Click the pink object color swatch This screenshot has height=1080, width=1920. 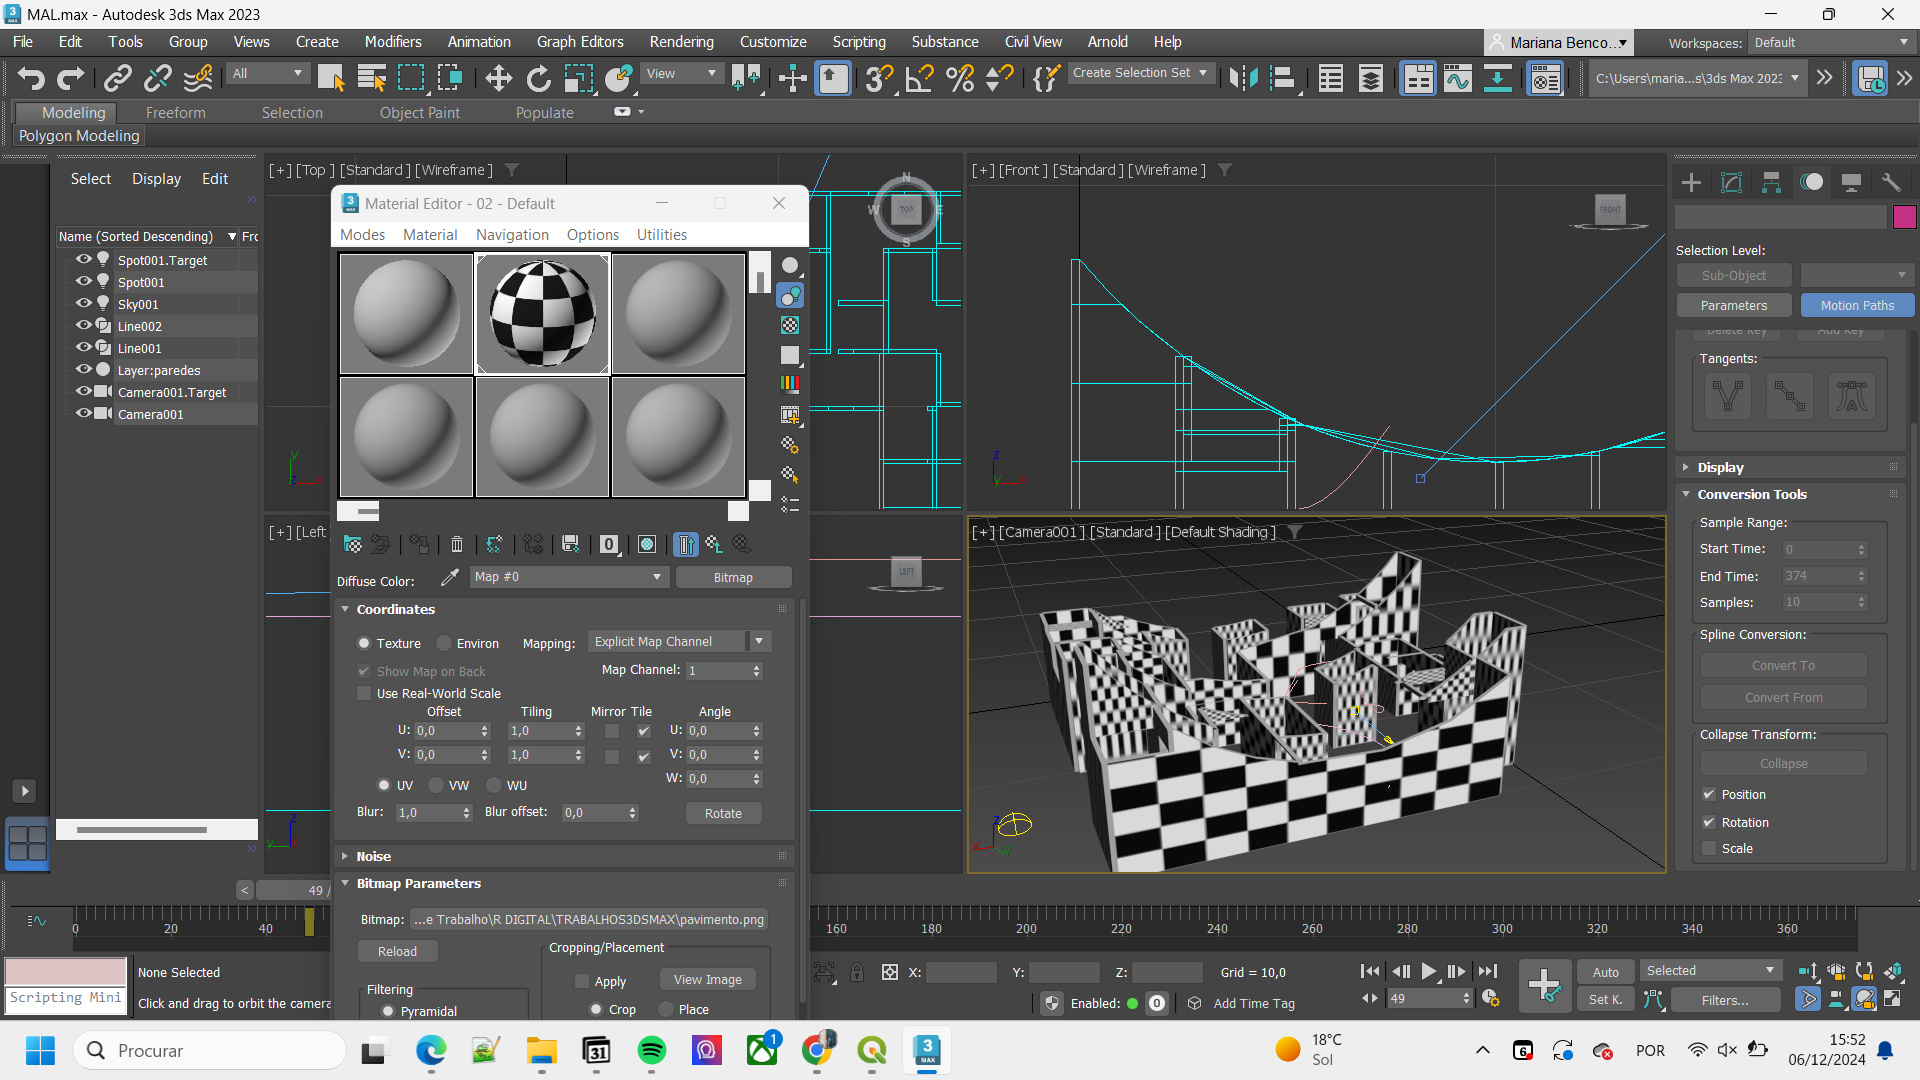pos(1904,216)
